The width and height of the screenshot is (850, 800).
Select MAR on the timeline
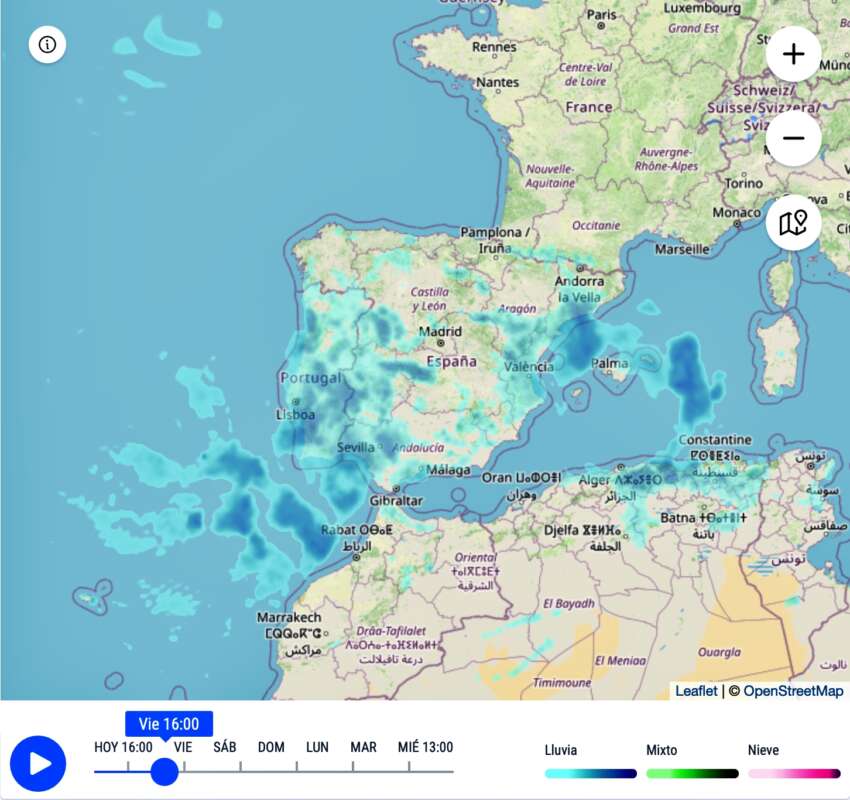pos(363,747)
